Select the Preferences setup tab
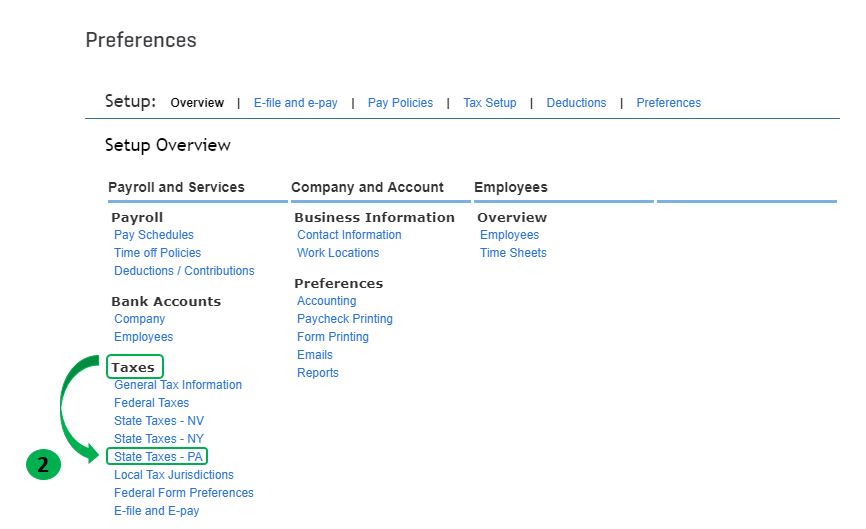This screenshot has height=529, width=866. (668, 103)
